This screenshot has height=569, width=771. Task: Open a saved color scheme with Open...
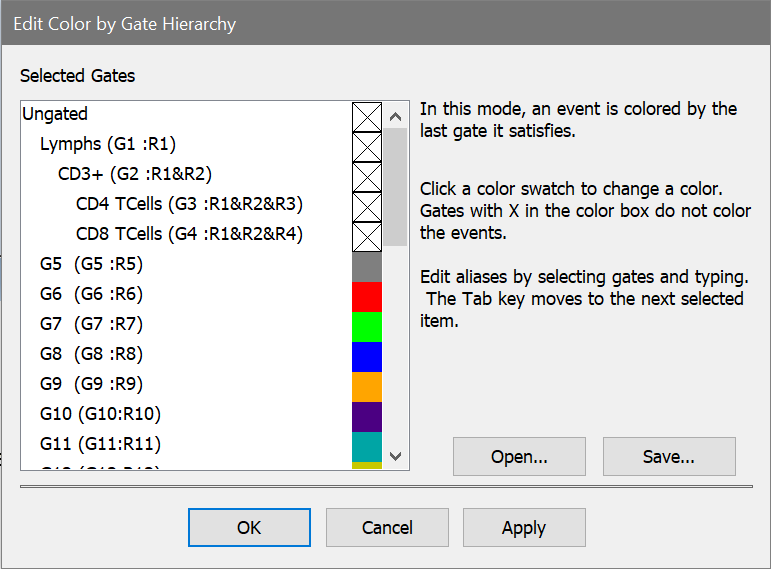pos(519,456)
